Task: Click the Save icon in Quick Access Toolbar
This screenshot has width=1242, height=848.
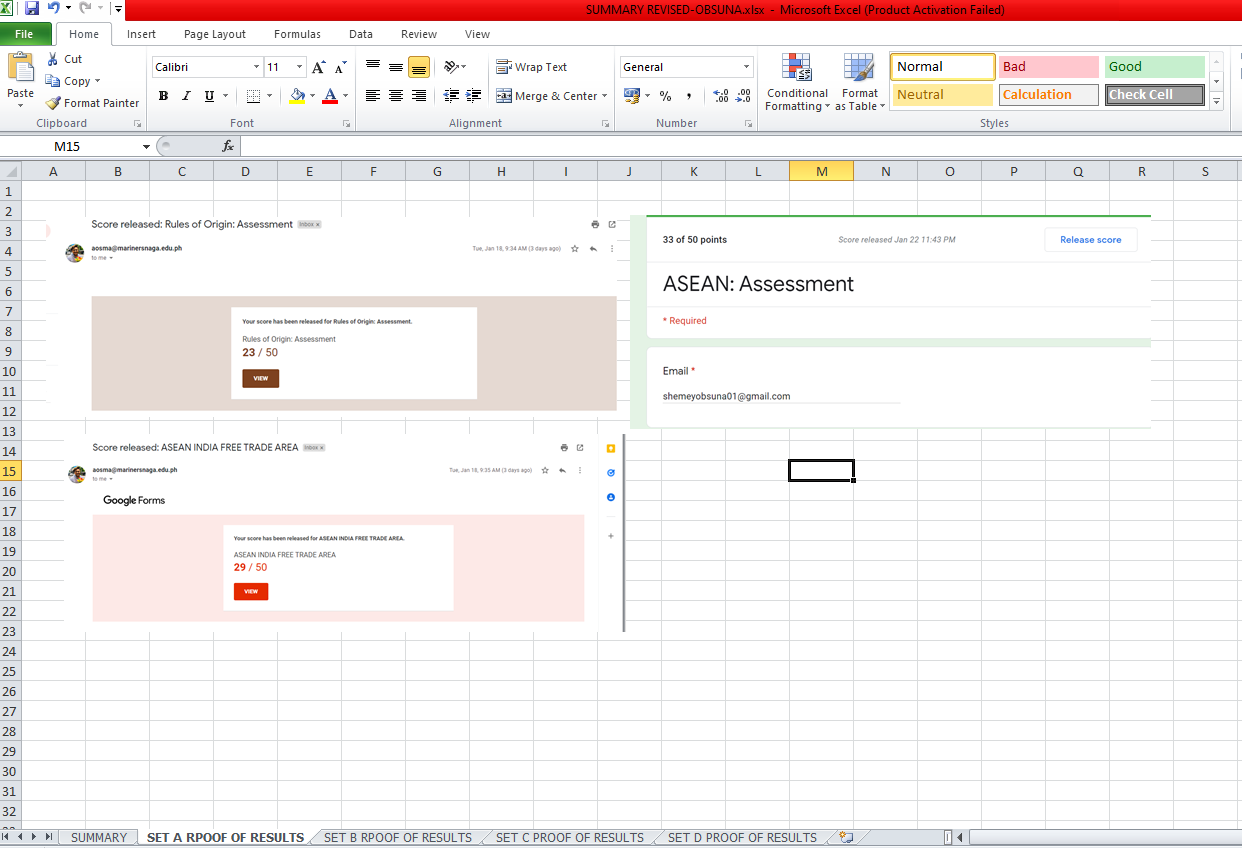Action: pos(32,9)
